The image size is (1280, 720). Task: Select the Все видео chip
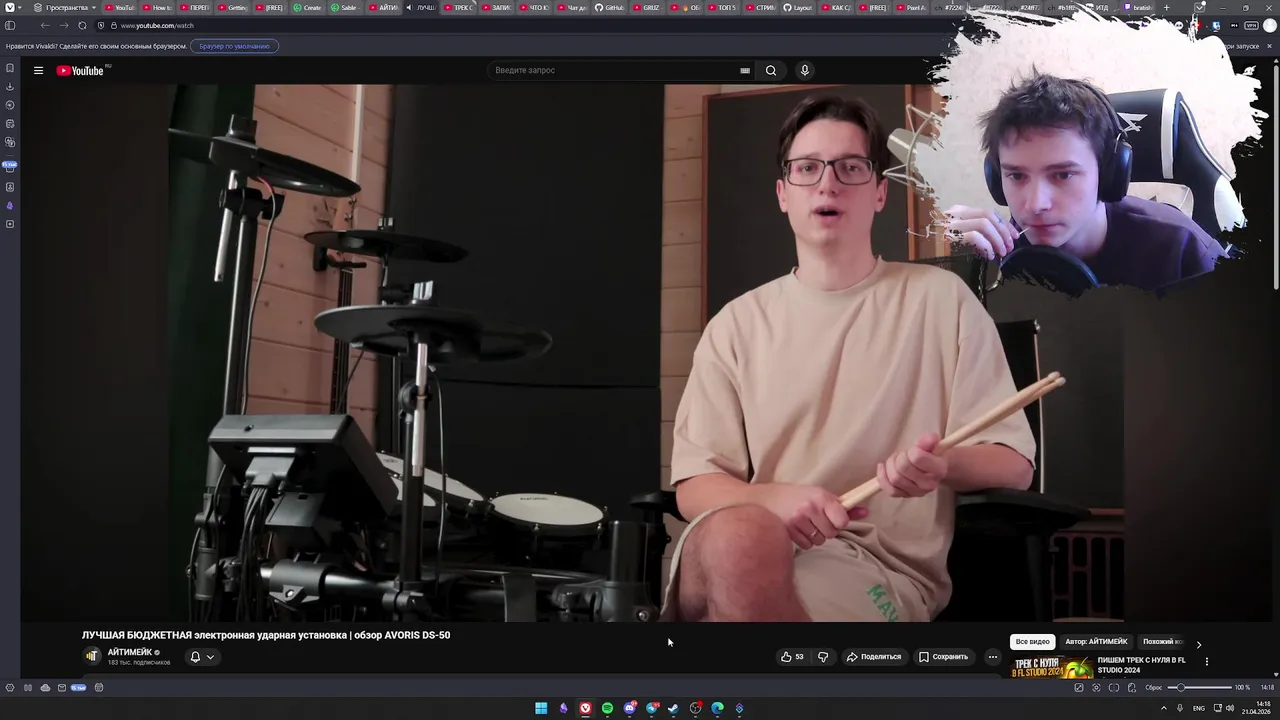point(1033,642)
